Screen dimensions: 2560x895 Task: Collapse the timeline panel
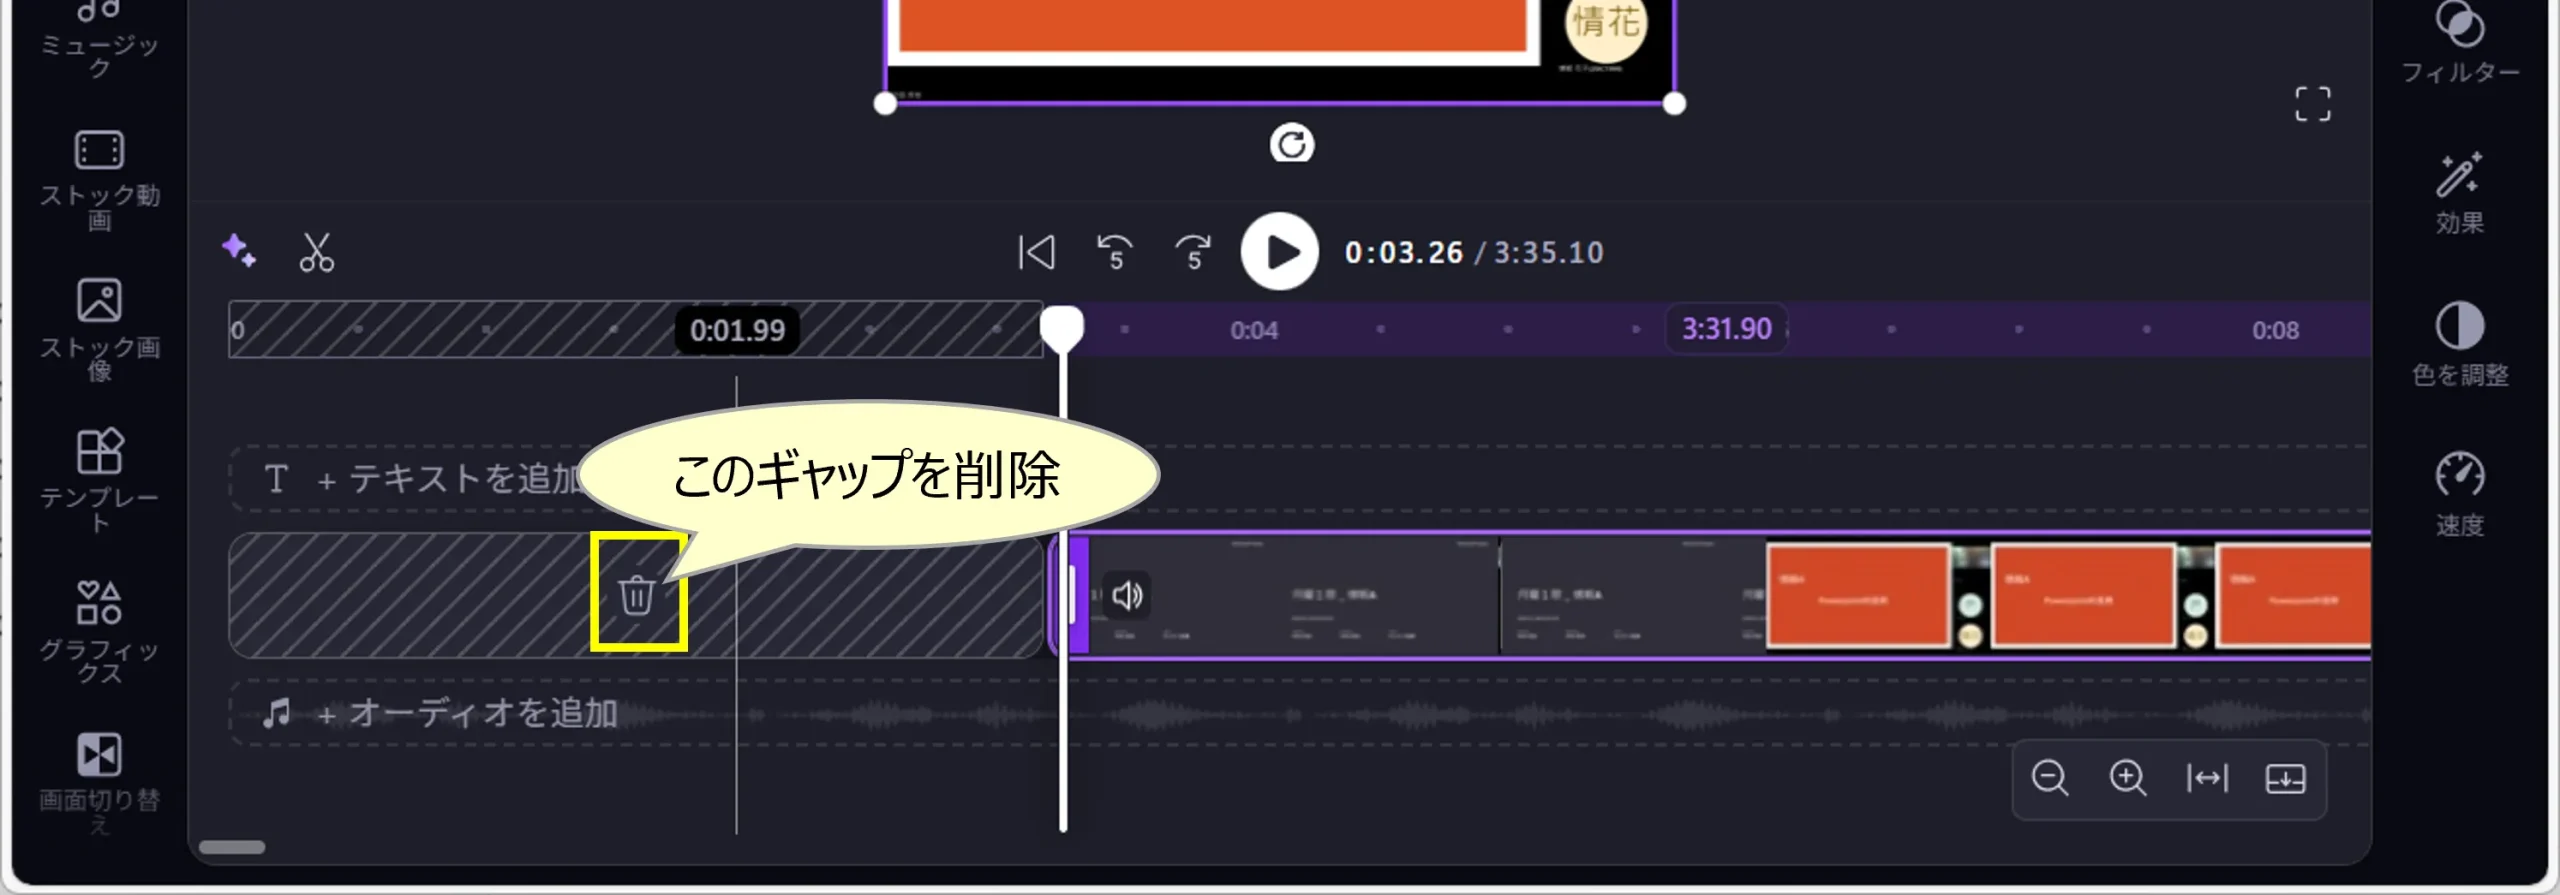(2285, 778)
